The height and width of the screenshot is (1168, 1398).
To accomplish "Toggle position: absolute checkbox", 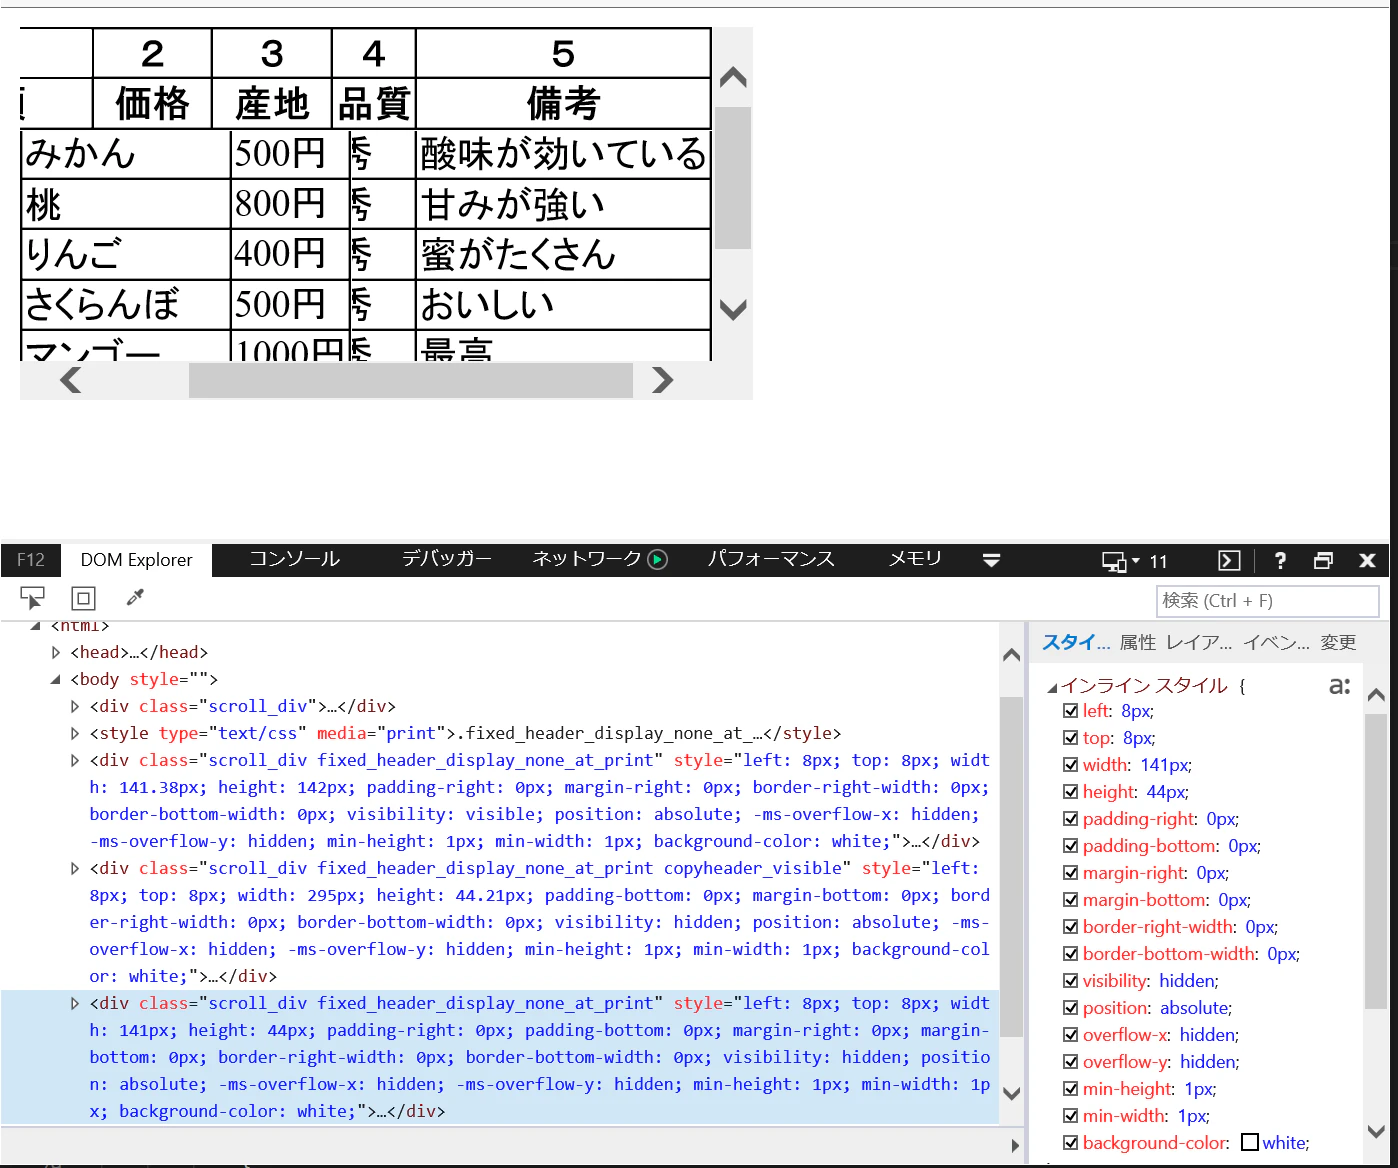I will [x=1071, y=1008].
